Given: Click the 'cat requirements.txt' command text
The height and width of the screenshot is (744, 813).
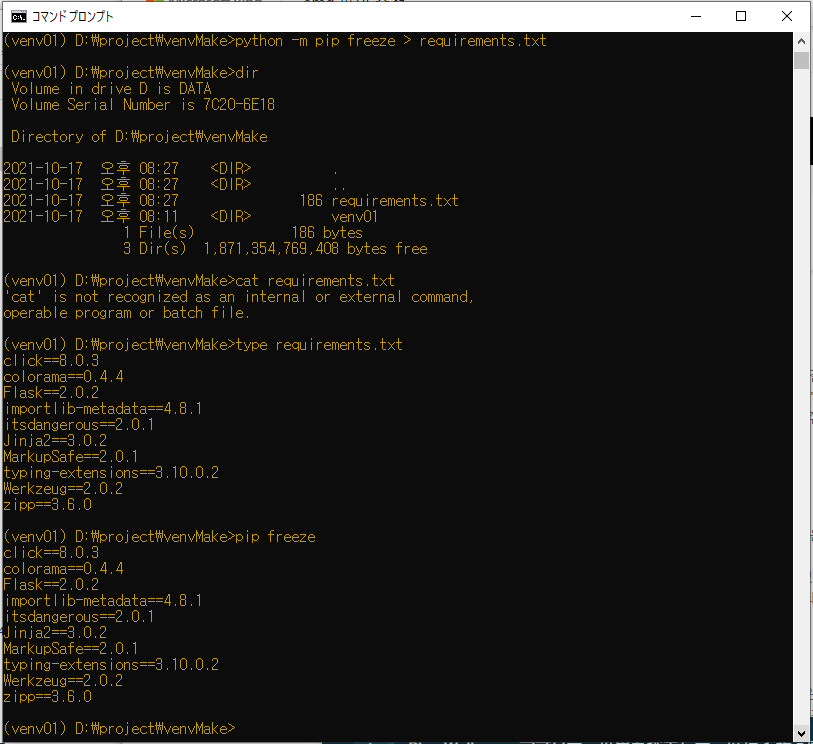Looking at the screenshot, I should 315,281.
